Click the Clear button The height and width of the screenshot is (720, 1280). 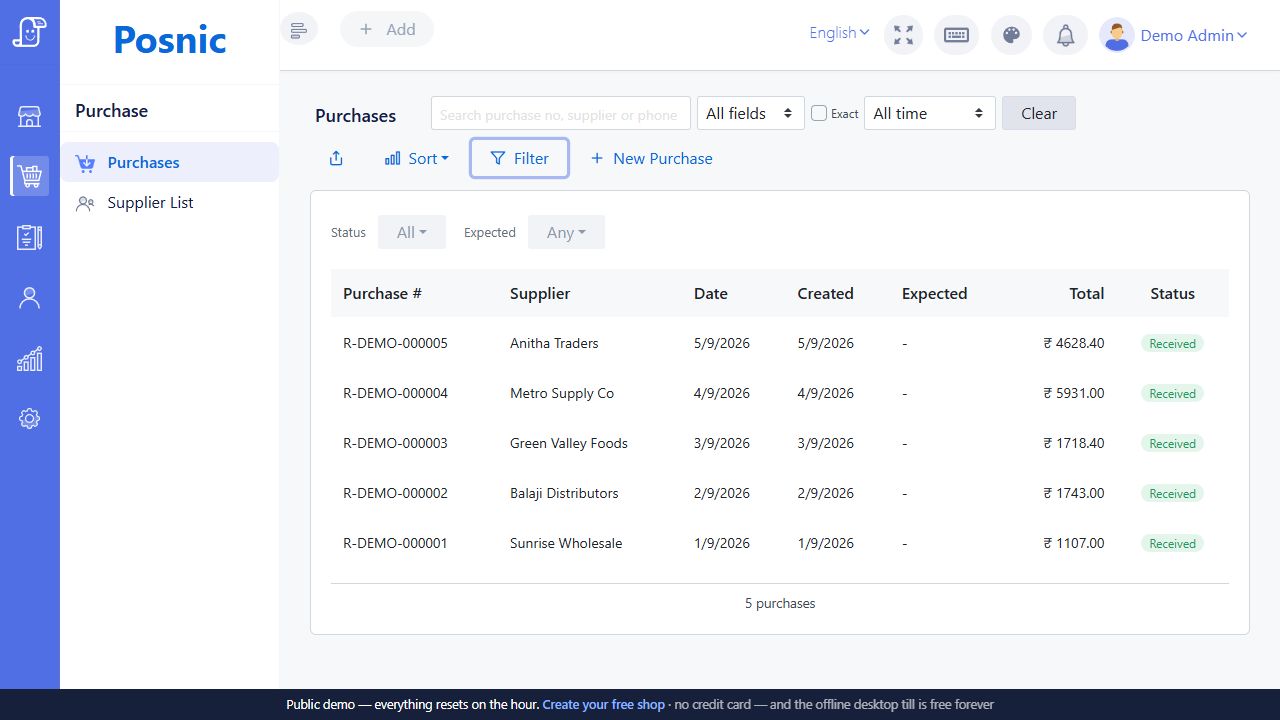tap(1039, 113)
